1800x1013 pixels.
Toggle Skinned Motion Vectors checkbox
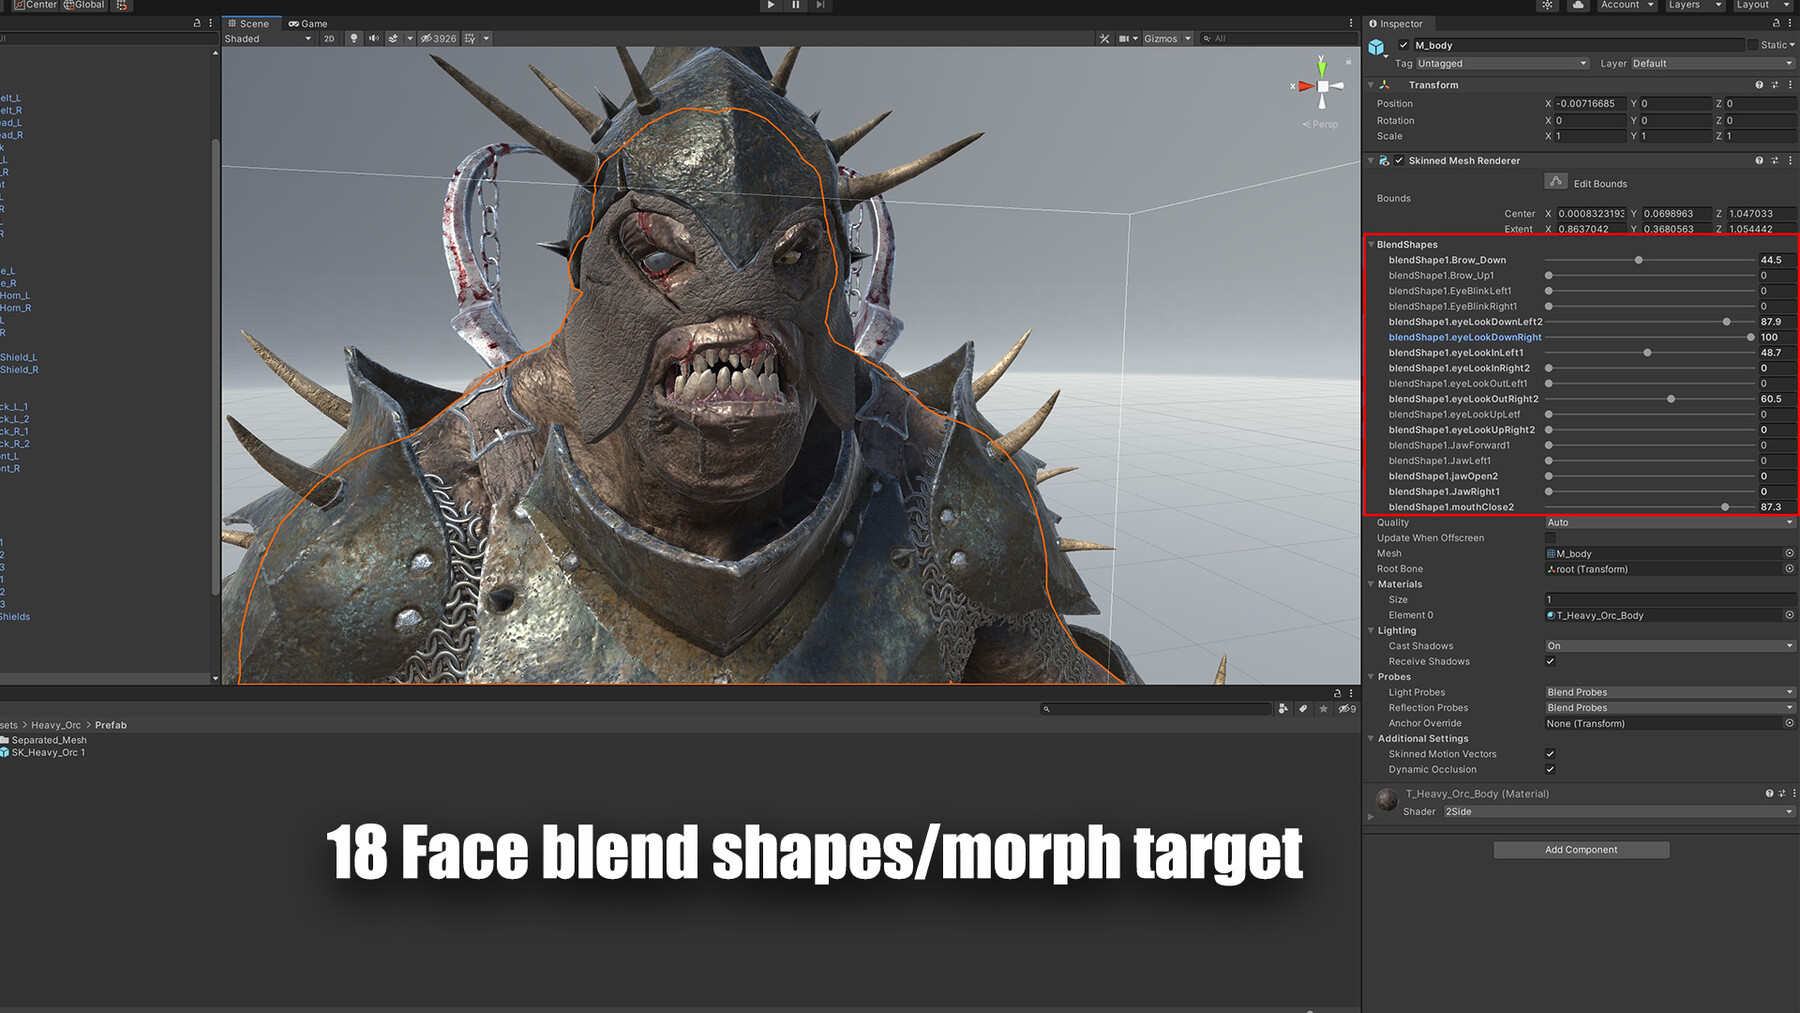coord(1550,754)
